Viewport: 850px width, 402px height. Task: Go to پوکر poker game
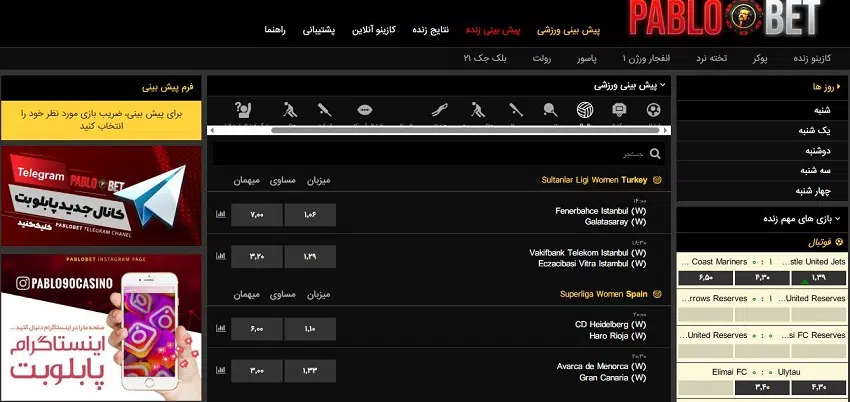tap(759, 59)
